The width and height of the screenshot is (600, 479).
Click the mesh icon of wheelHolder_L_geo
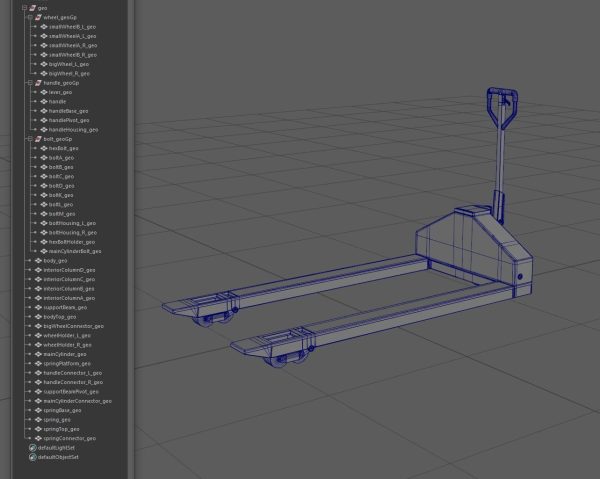click(38, 336)
